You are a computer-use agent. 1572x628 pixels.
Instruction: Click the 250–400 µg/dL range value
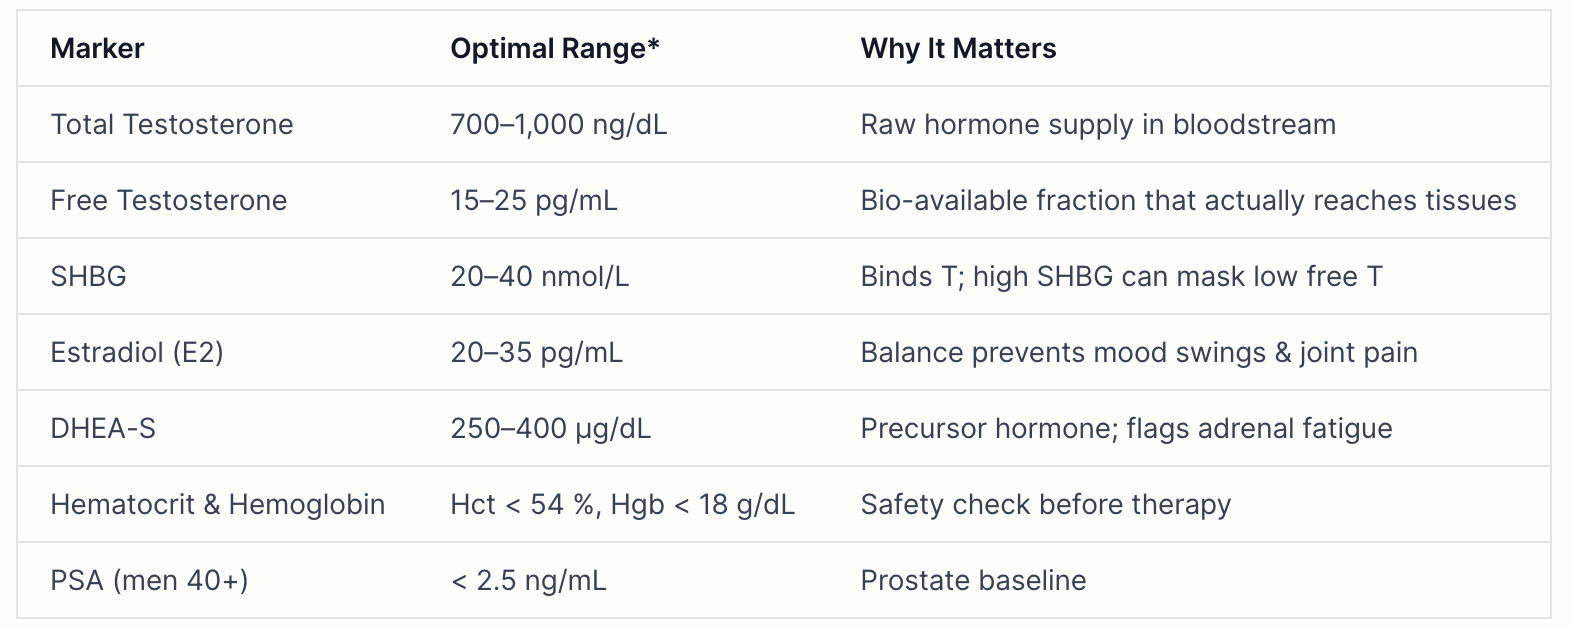[x=550, y=428]
